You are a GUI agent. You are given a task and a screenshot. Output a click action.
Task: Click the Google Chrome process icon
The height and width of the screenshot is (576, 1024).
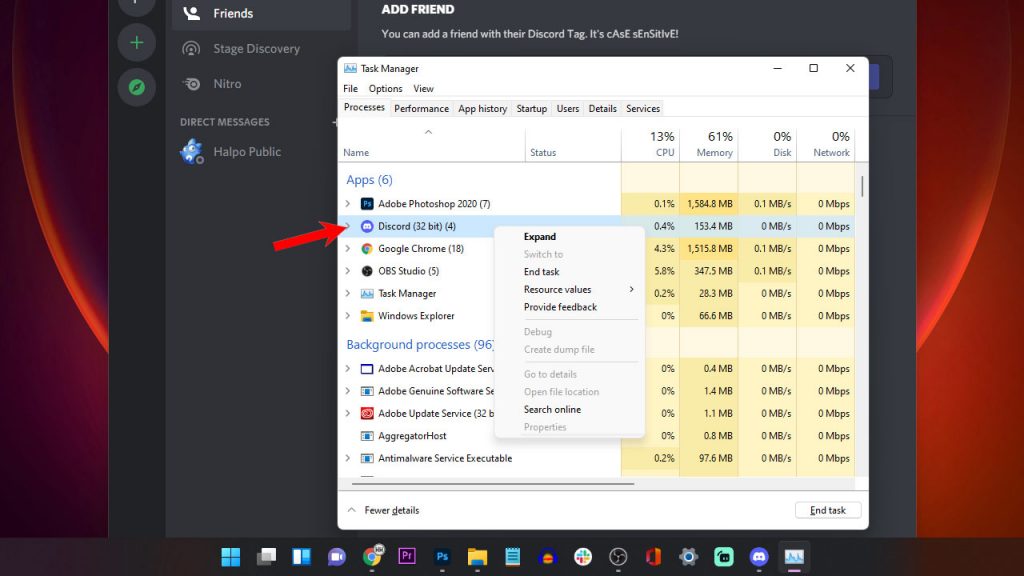(x=367, y=248)
